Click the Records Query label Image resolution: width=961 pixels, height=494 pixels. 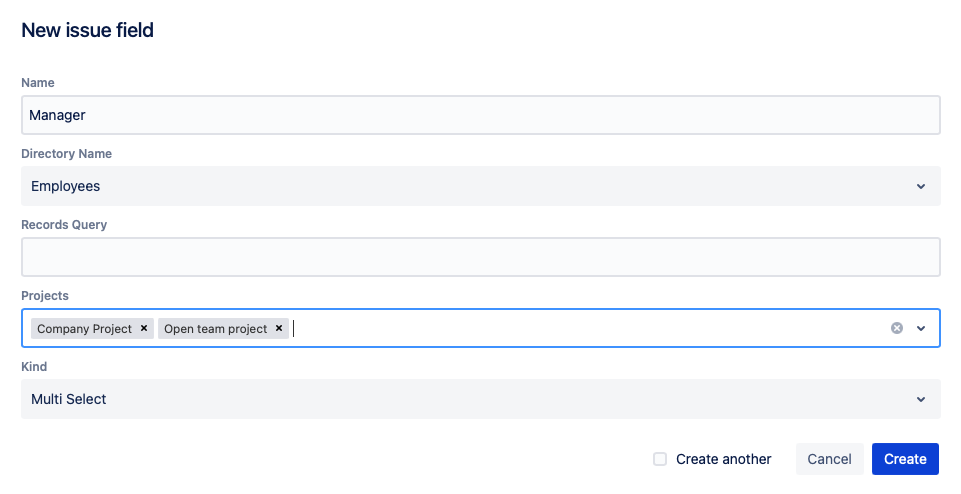pyautogui.click(x=64, y=225)
